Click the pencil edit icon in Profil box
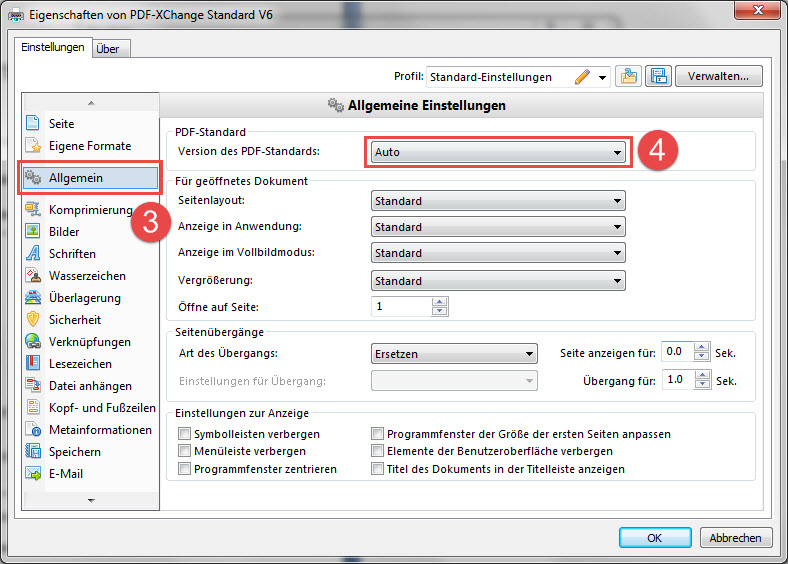 (582, 77)
